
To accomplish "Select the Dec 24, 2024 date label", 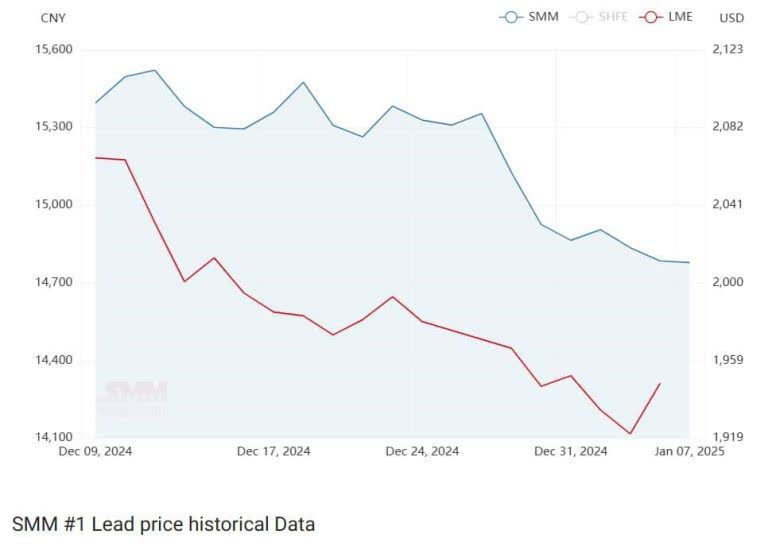I will pyautogui.click(x=422, y=451).
